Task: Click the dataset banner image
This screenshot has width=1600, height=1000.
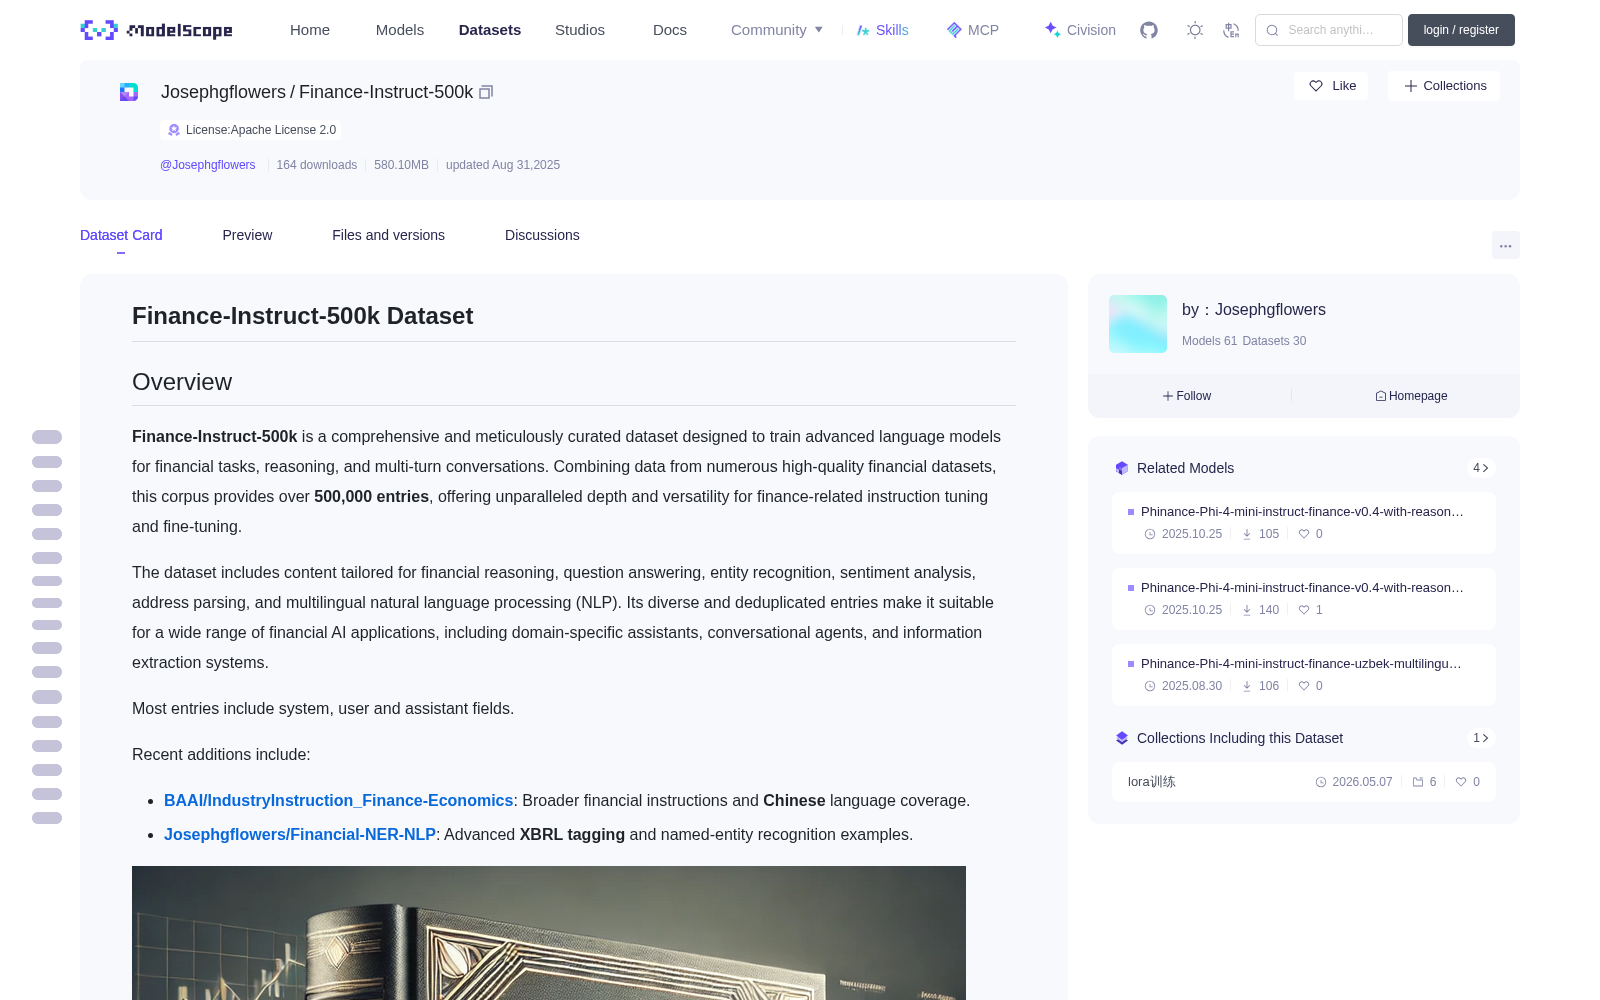Action: 549,933
